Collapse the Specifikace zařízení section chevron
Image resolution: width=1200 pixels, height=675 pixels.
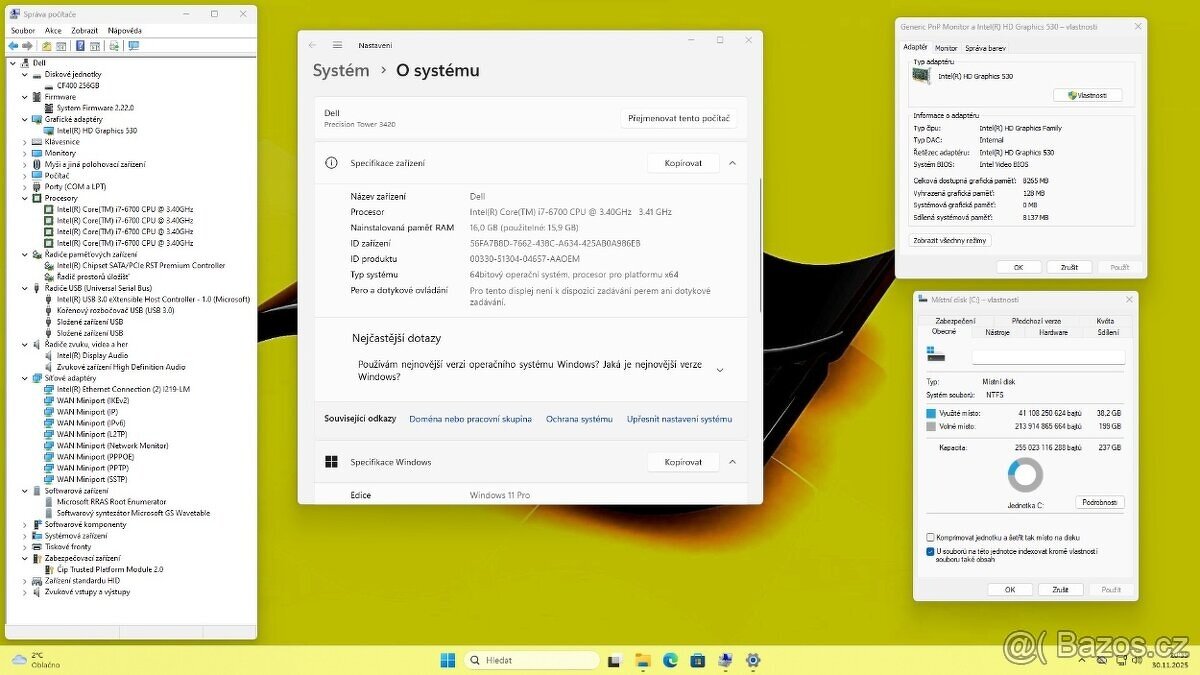[x=732, y=163]
